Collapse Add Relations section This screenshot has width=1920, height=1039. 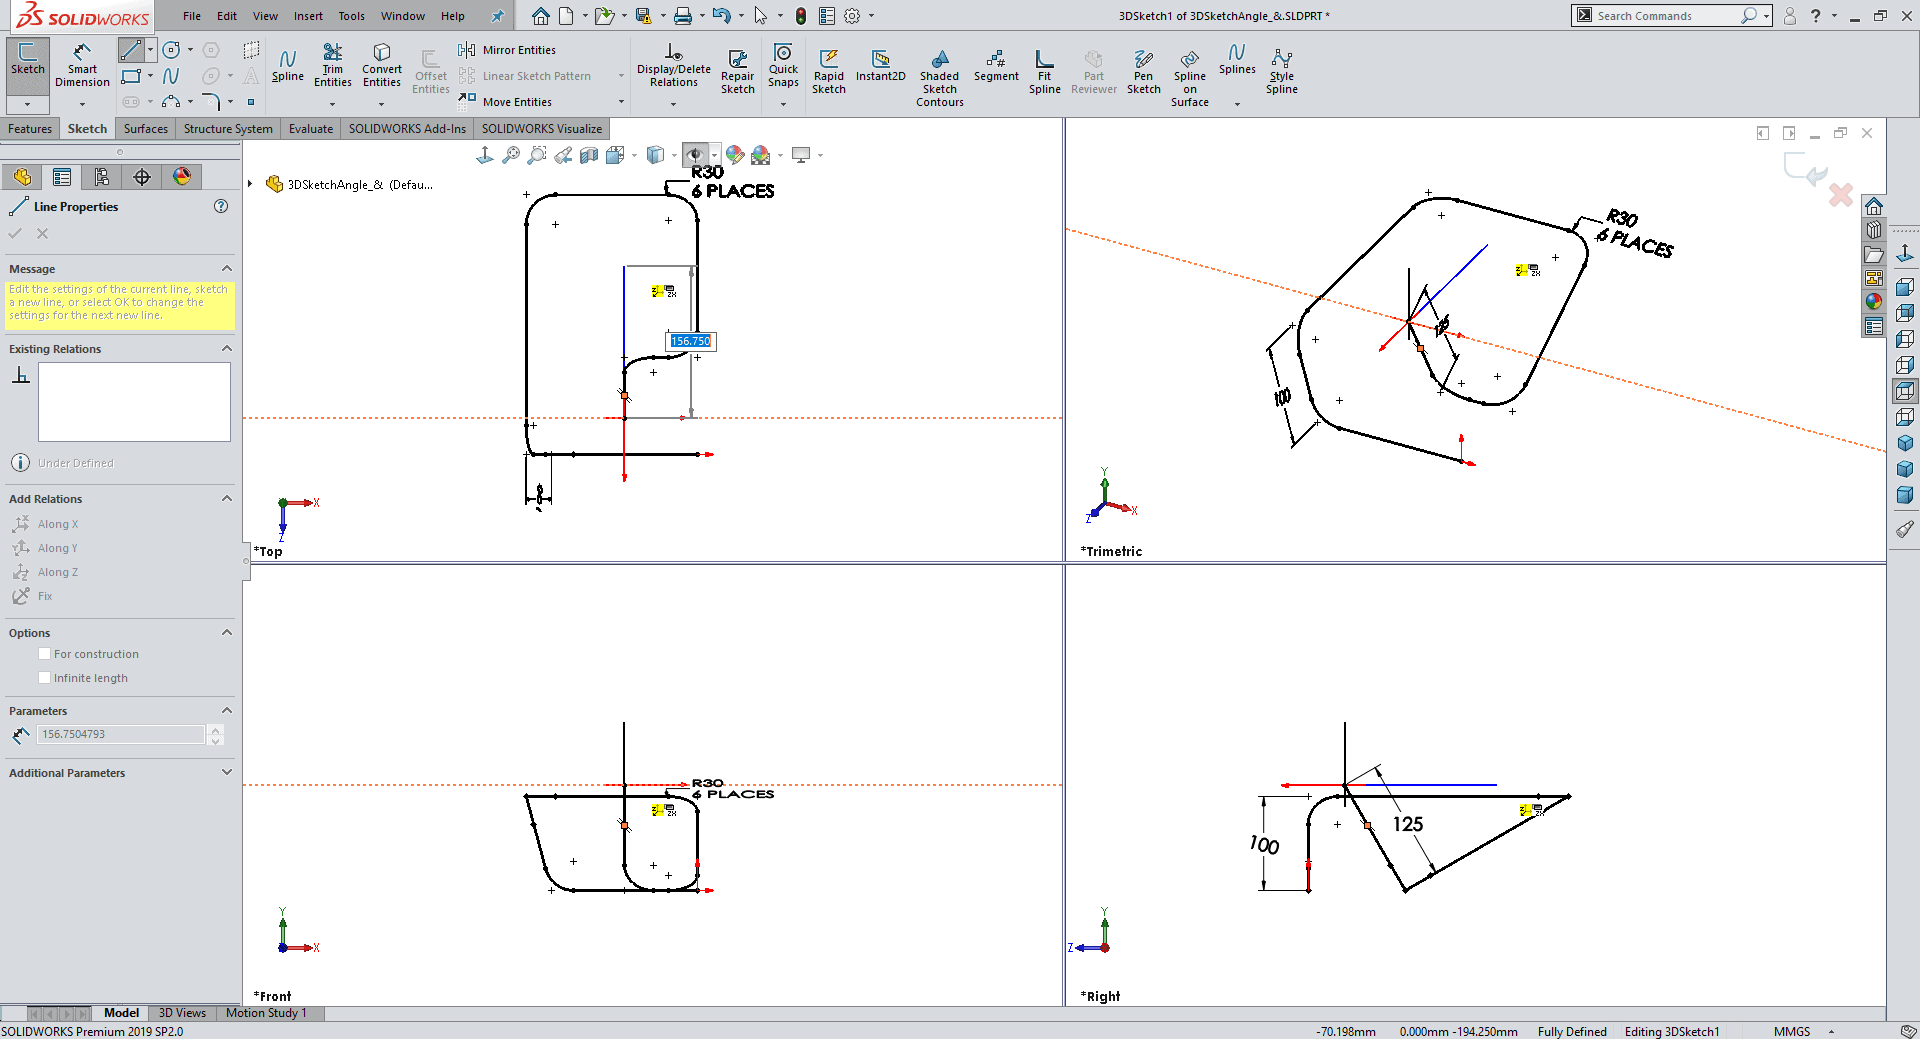pos(227,499)
